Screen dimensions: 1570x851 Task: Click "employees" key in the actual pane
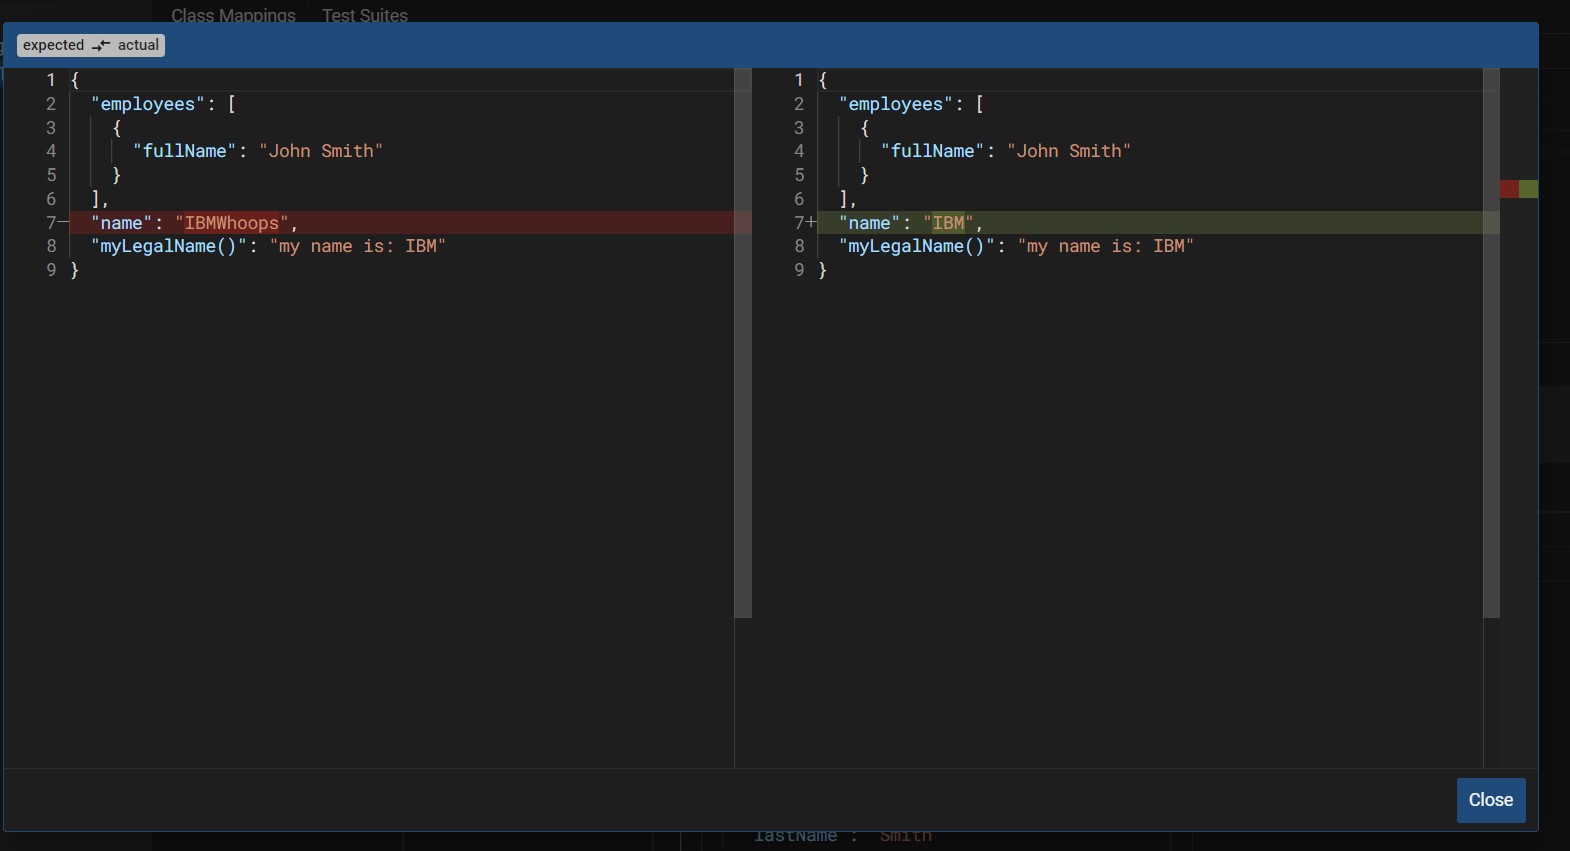point(896,104)
